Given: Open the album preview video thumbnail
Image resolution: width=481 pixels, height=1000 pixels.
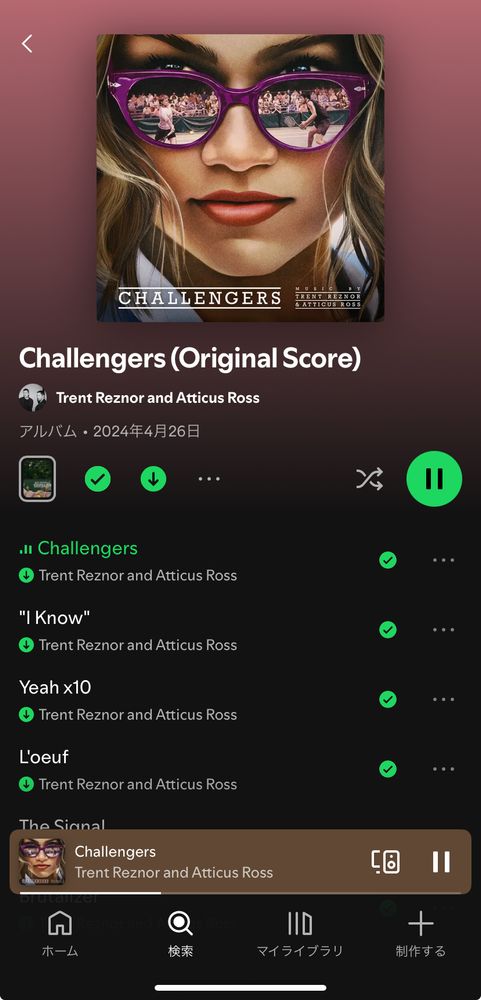Looking at the screenshot, I should coord(37,479).
